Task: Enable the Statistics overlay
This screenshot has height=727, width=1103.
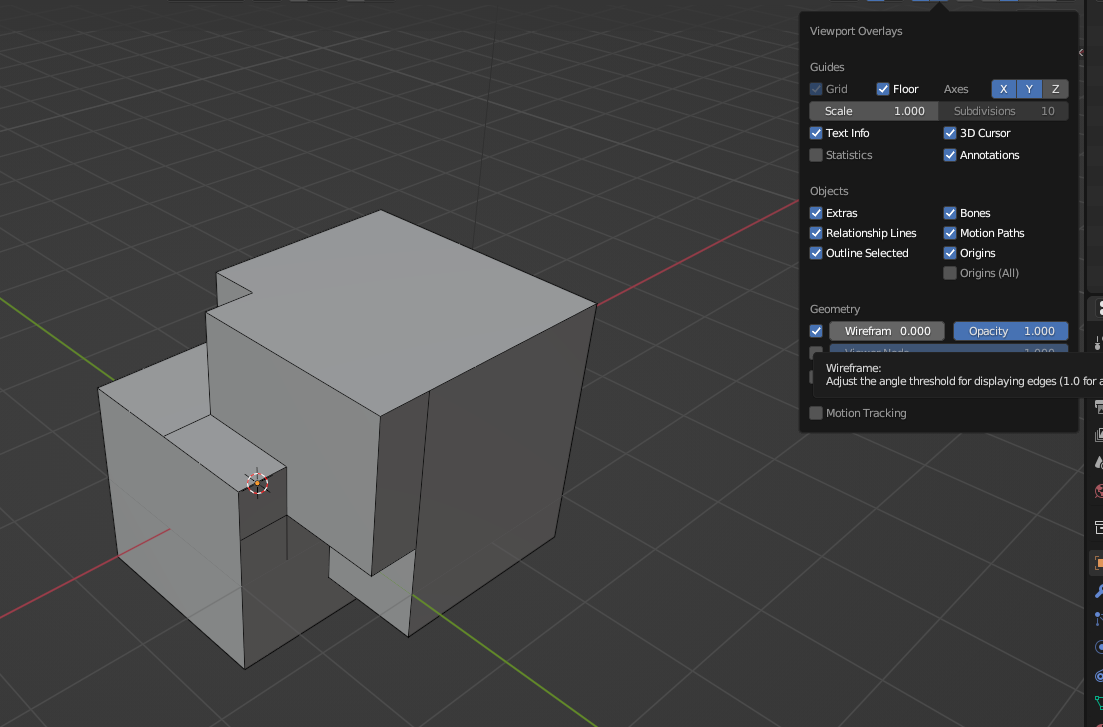Action: pos(816,155)
